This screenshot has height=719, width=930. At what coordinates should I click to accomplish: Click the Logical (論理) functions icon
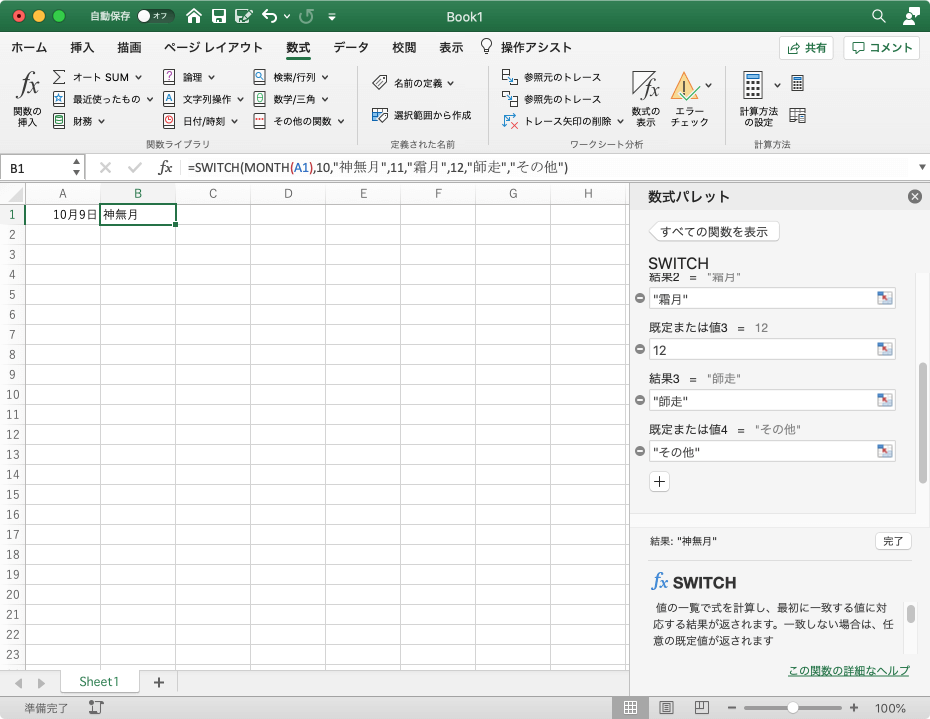(x=169, y=77)
